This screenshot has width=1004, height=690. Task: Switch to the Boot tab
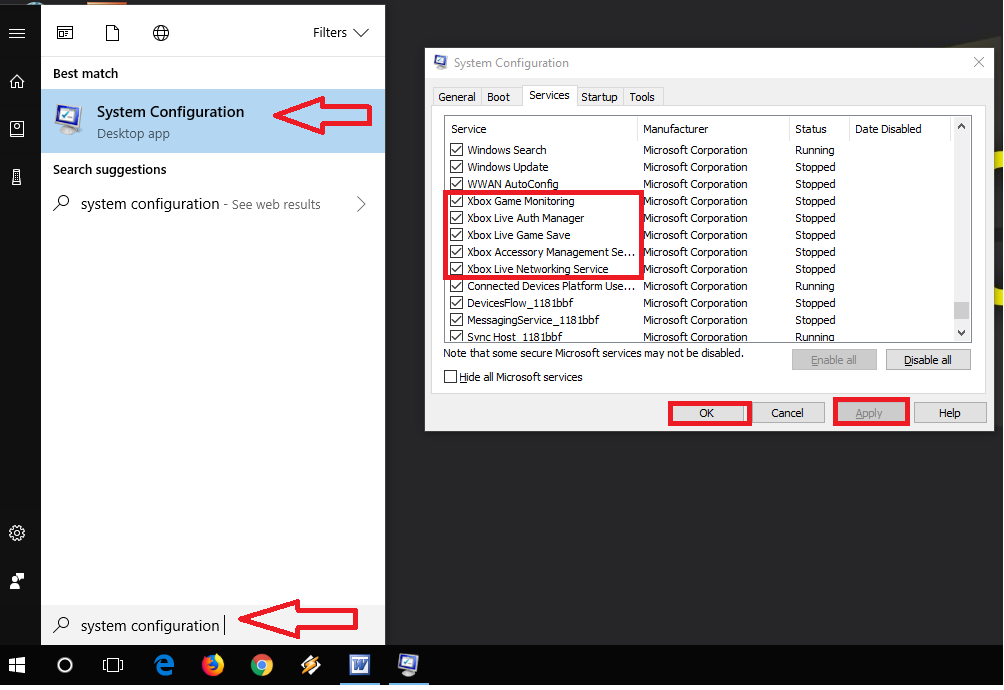pyautogui.click(x=499, y=96)
